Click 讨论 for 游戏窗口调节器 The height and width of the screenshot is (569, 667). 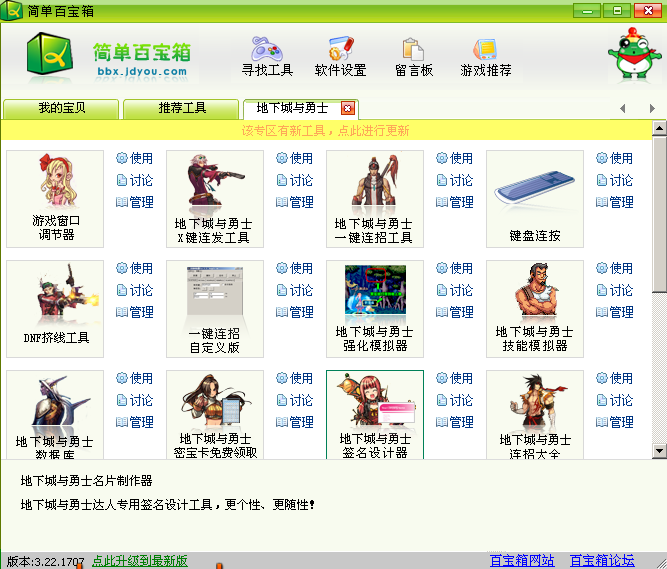pos(134,180)
